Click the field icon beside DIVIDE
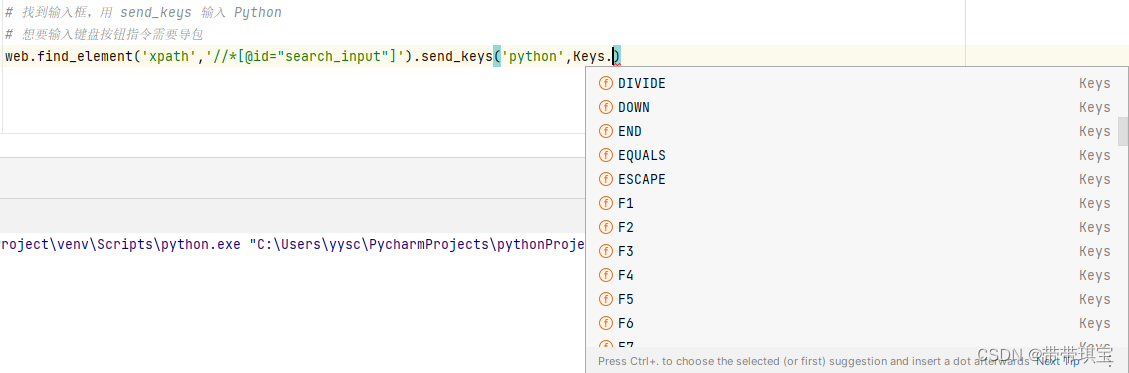 606,84
